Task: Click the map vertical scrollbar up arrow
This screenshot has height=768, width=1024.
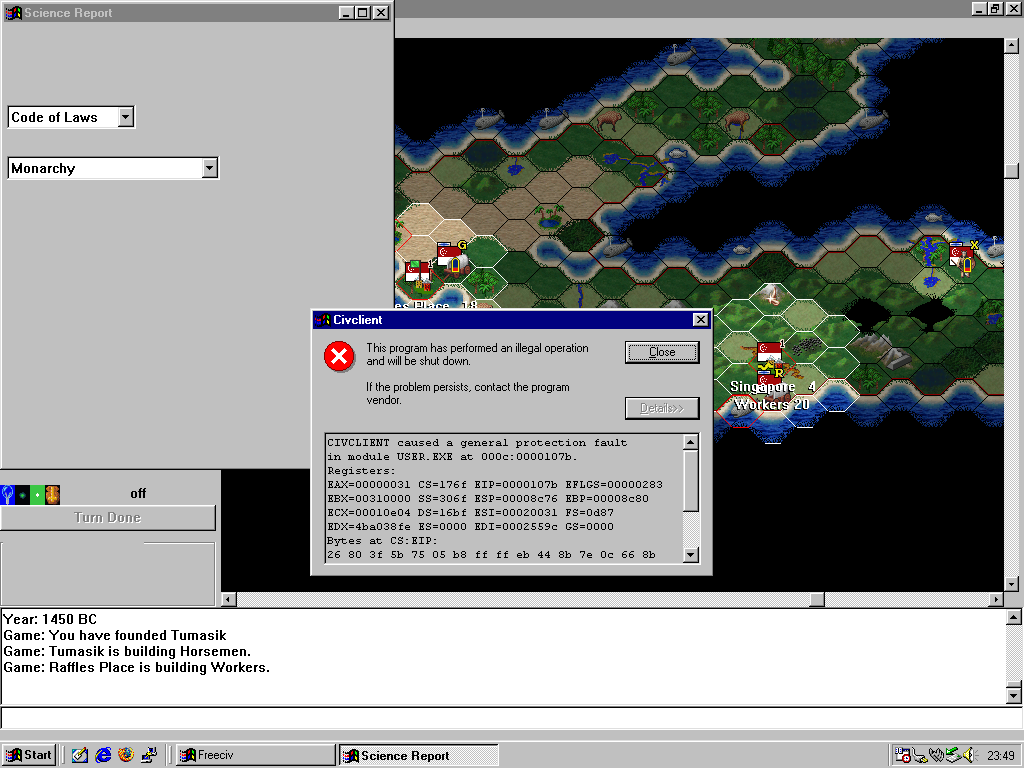Action: [1011, 46]
